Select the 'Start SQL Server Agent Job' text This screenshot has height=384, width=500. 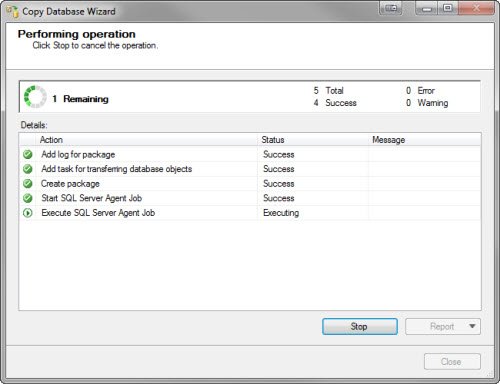[92, 198]
